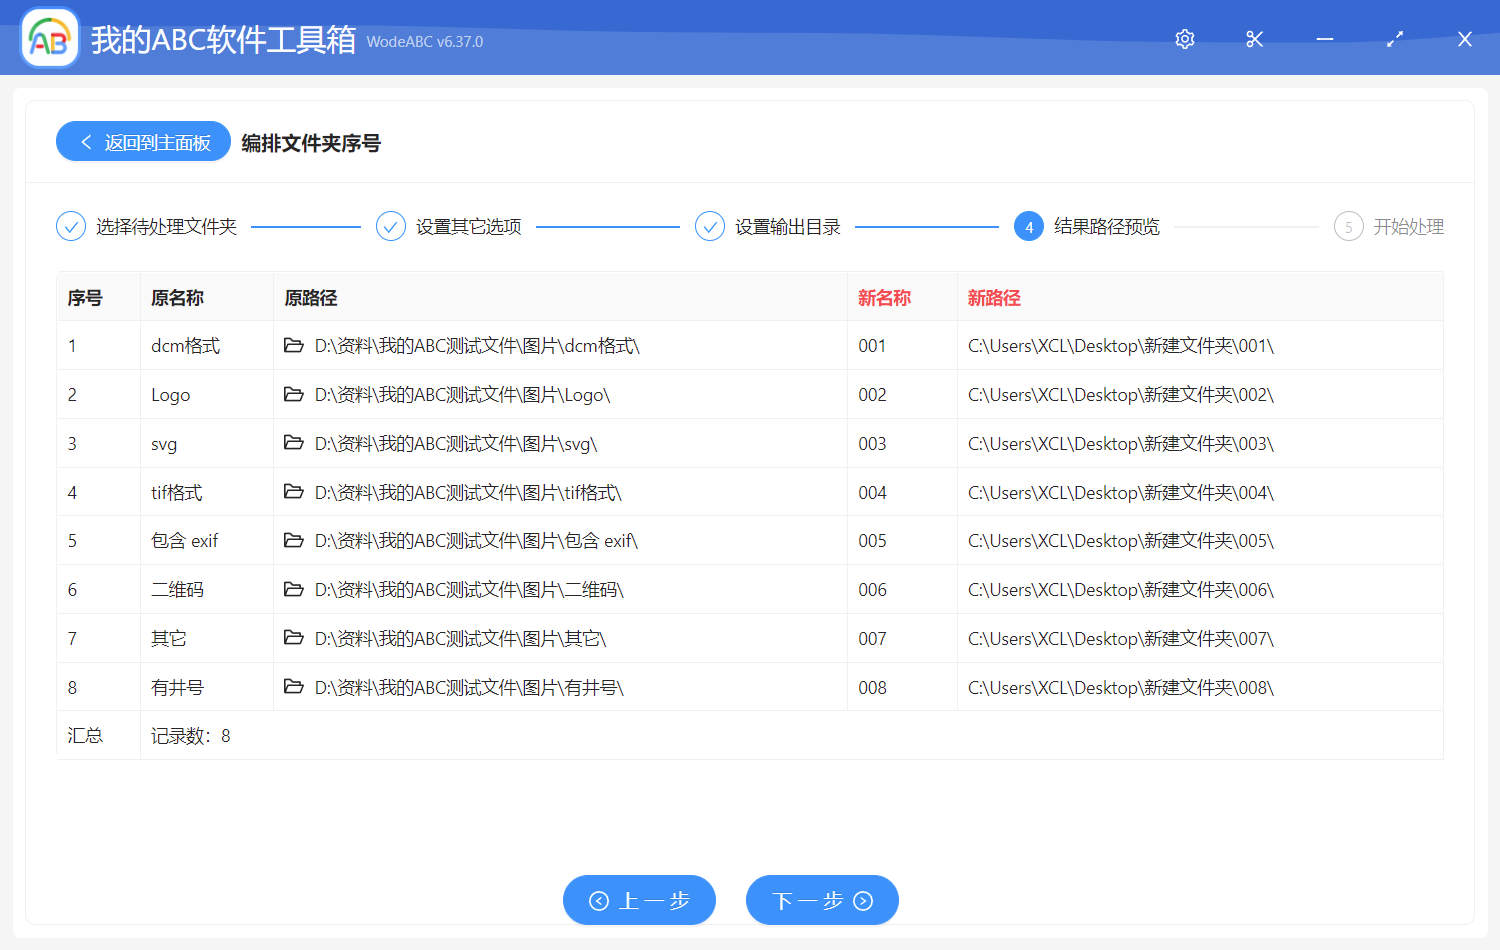Click the checkmark circle for 设置输出目录 step

click(x=710, y=226)
